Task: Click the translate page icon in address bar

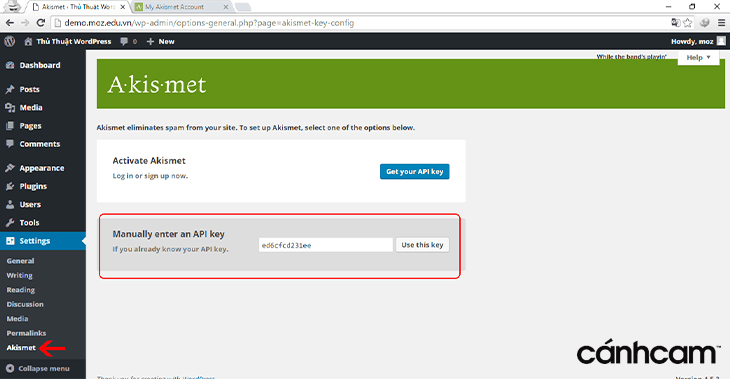Action: pos(676,23)
